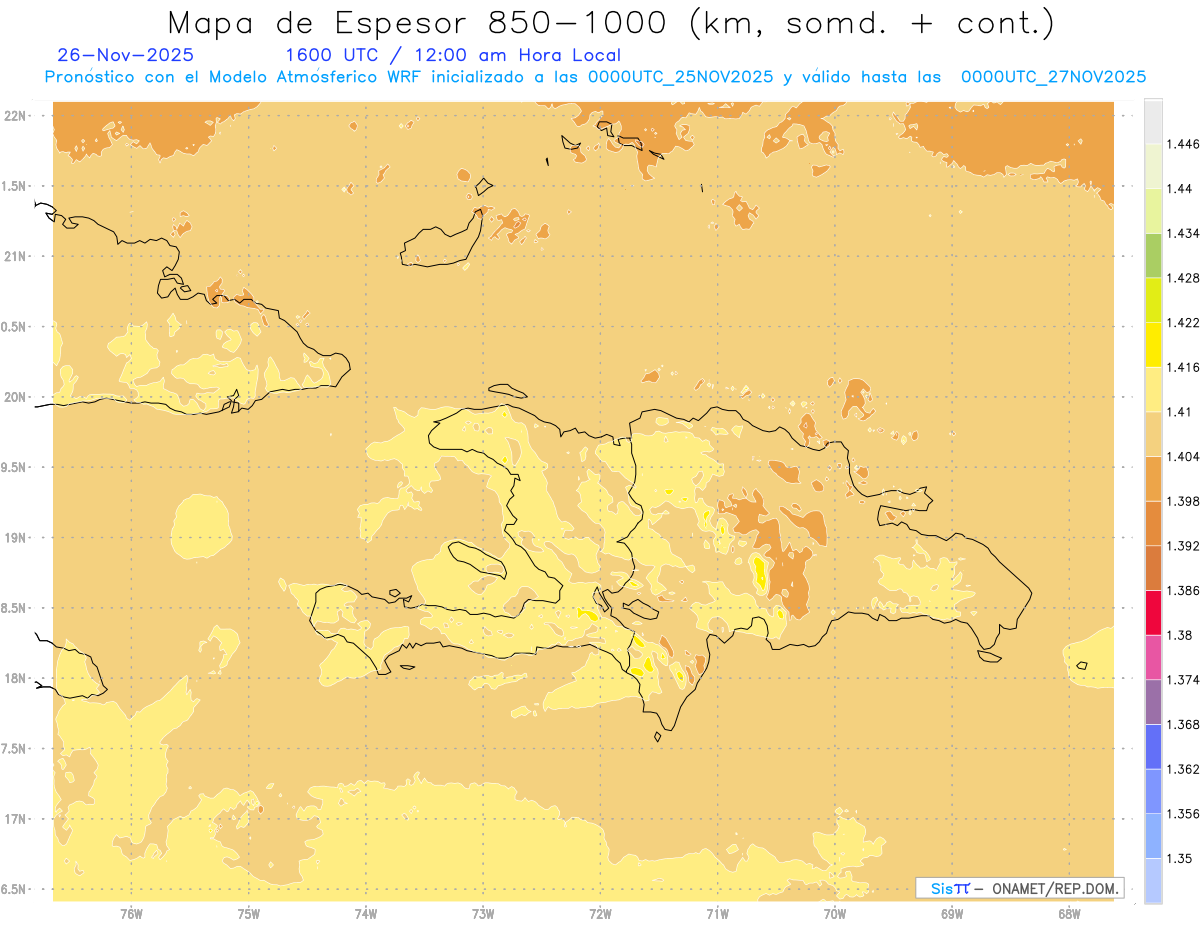1200x927 pixels.
Task: Click the '17N' latitude label
Action: [x=16, y=819]
